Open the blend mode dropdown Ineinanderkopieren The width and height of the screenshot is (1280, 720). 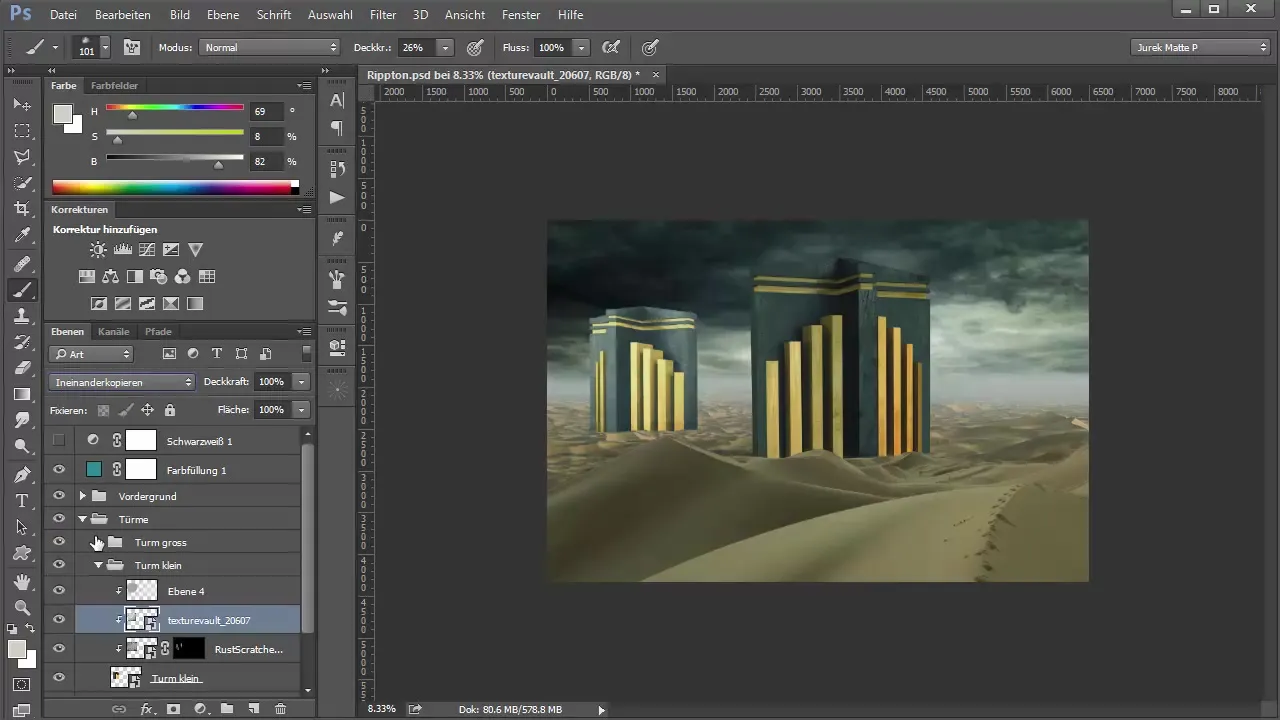[122, 382]
